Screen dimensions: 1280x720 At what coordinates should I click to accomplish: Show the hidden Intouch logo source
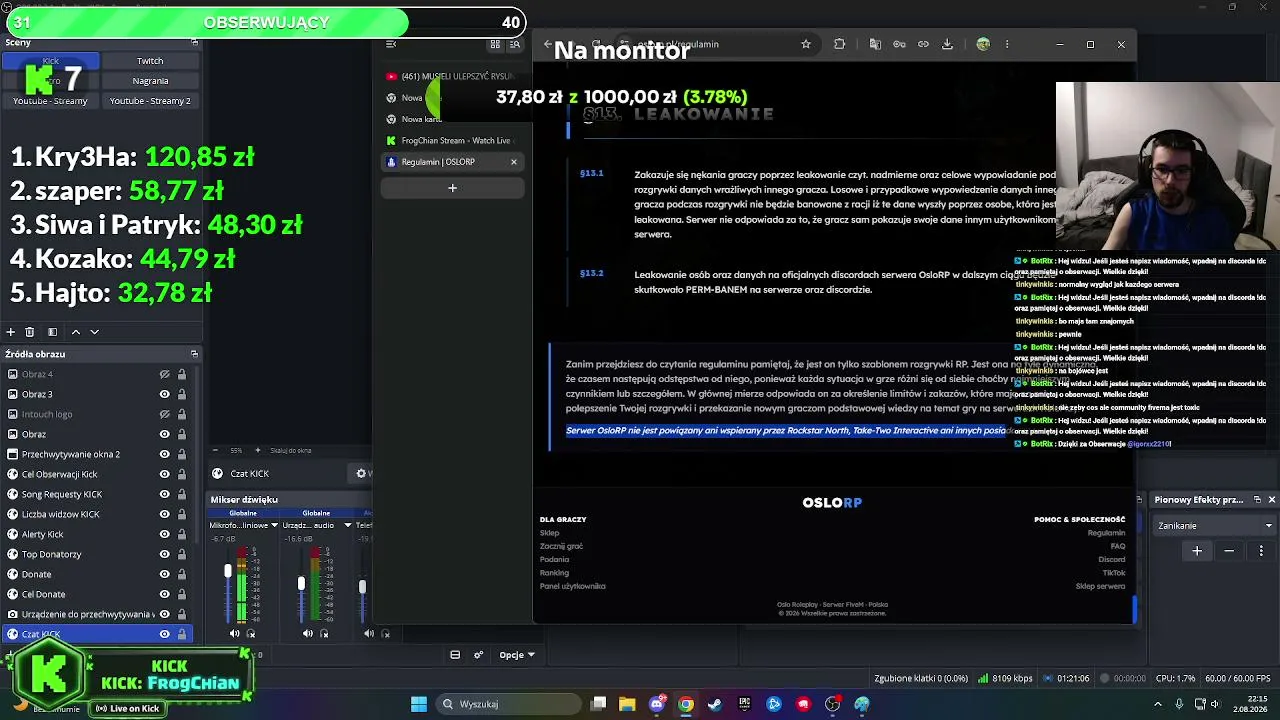[164, 414]
